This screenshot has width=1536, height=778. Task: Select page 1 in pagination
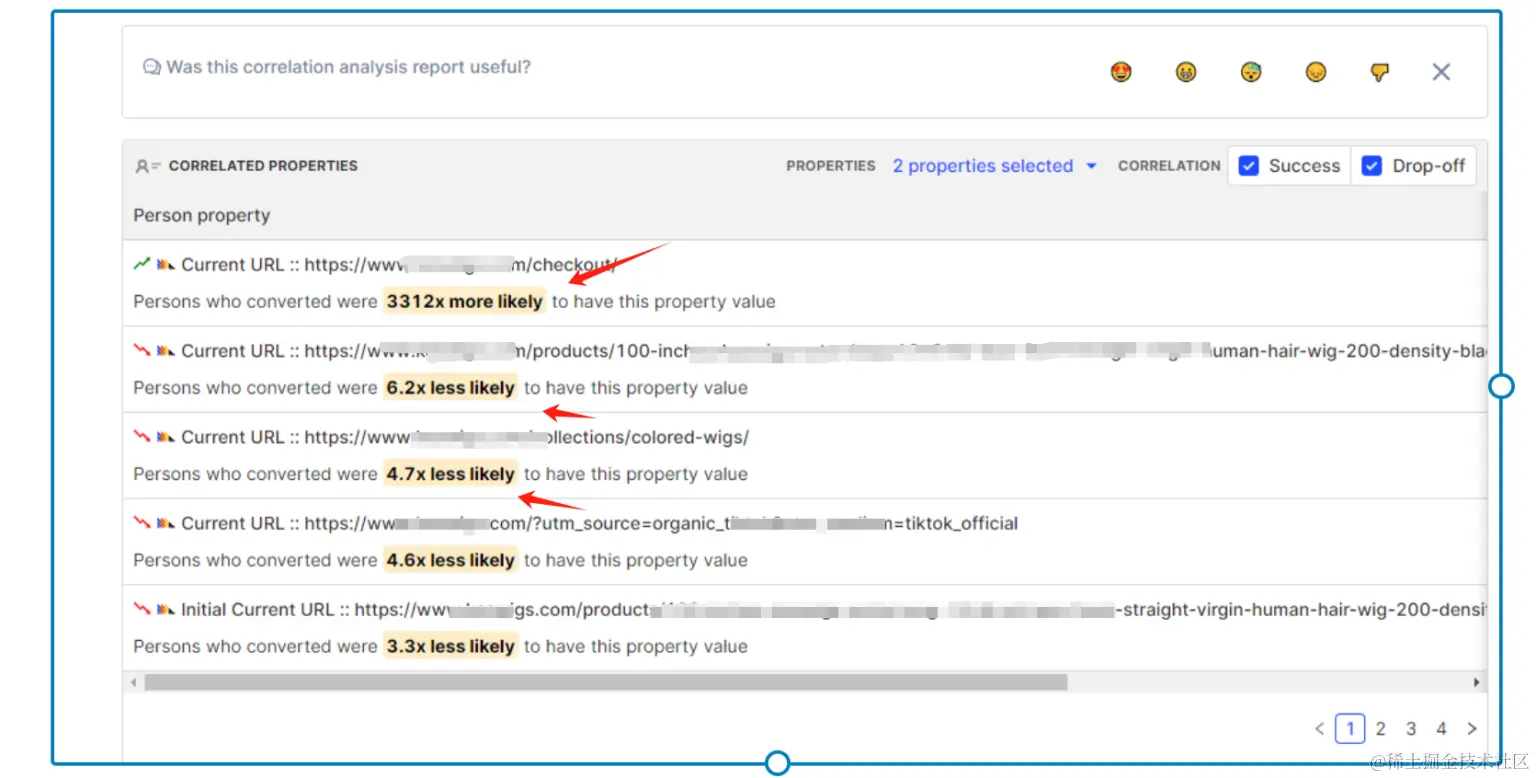(1350, 729)
